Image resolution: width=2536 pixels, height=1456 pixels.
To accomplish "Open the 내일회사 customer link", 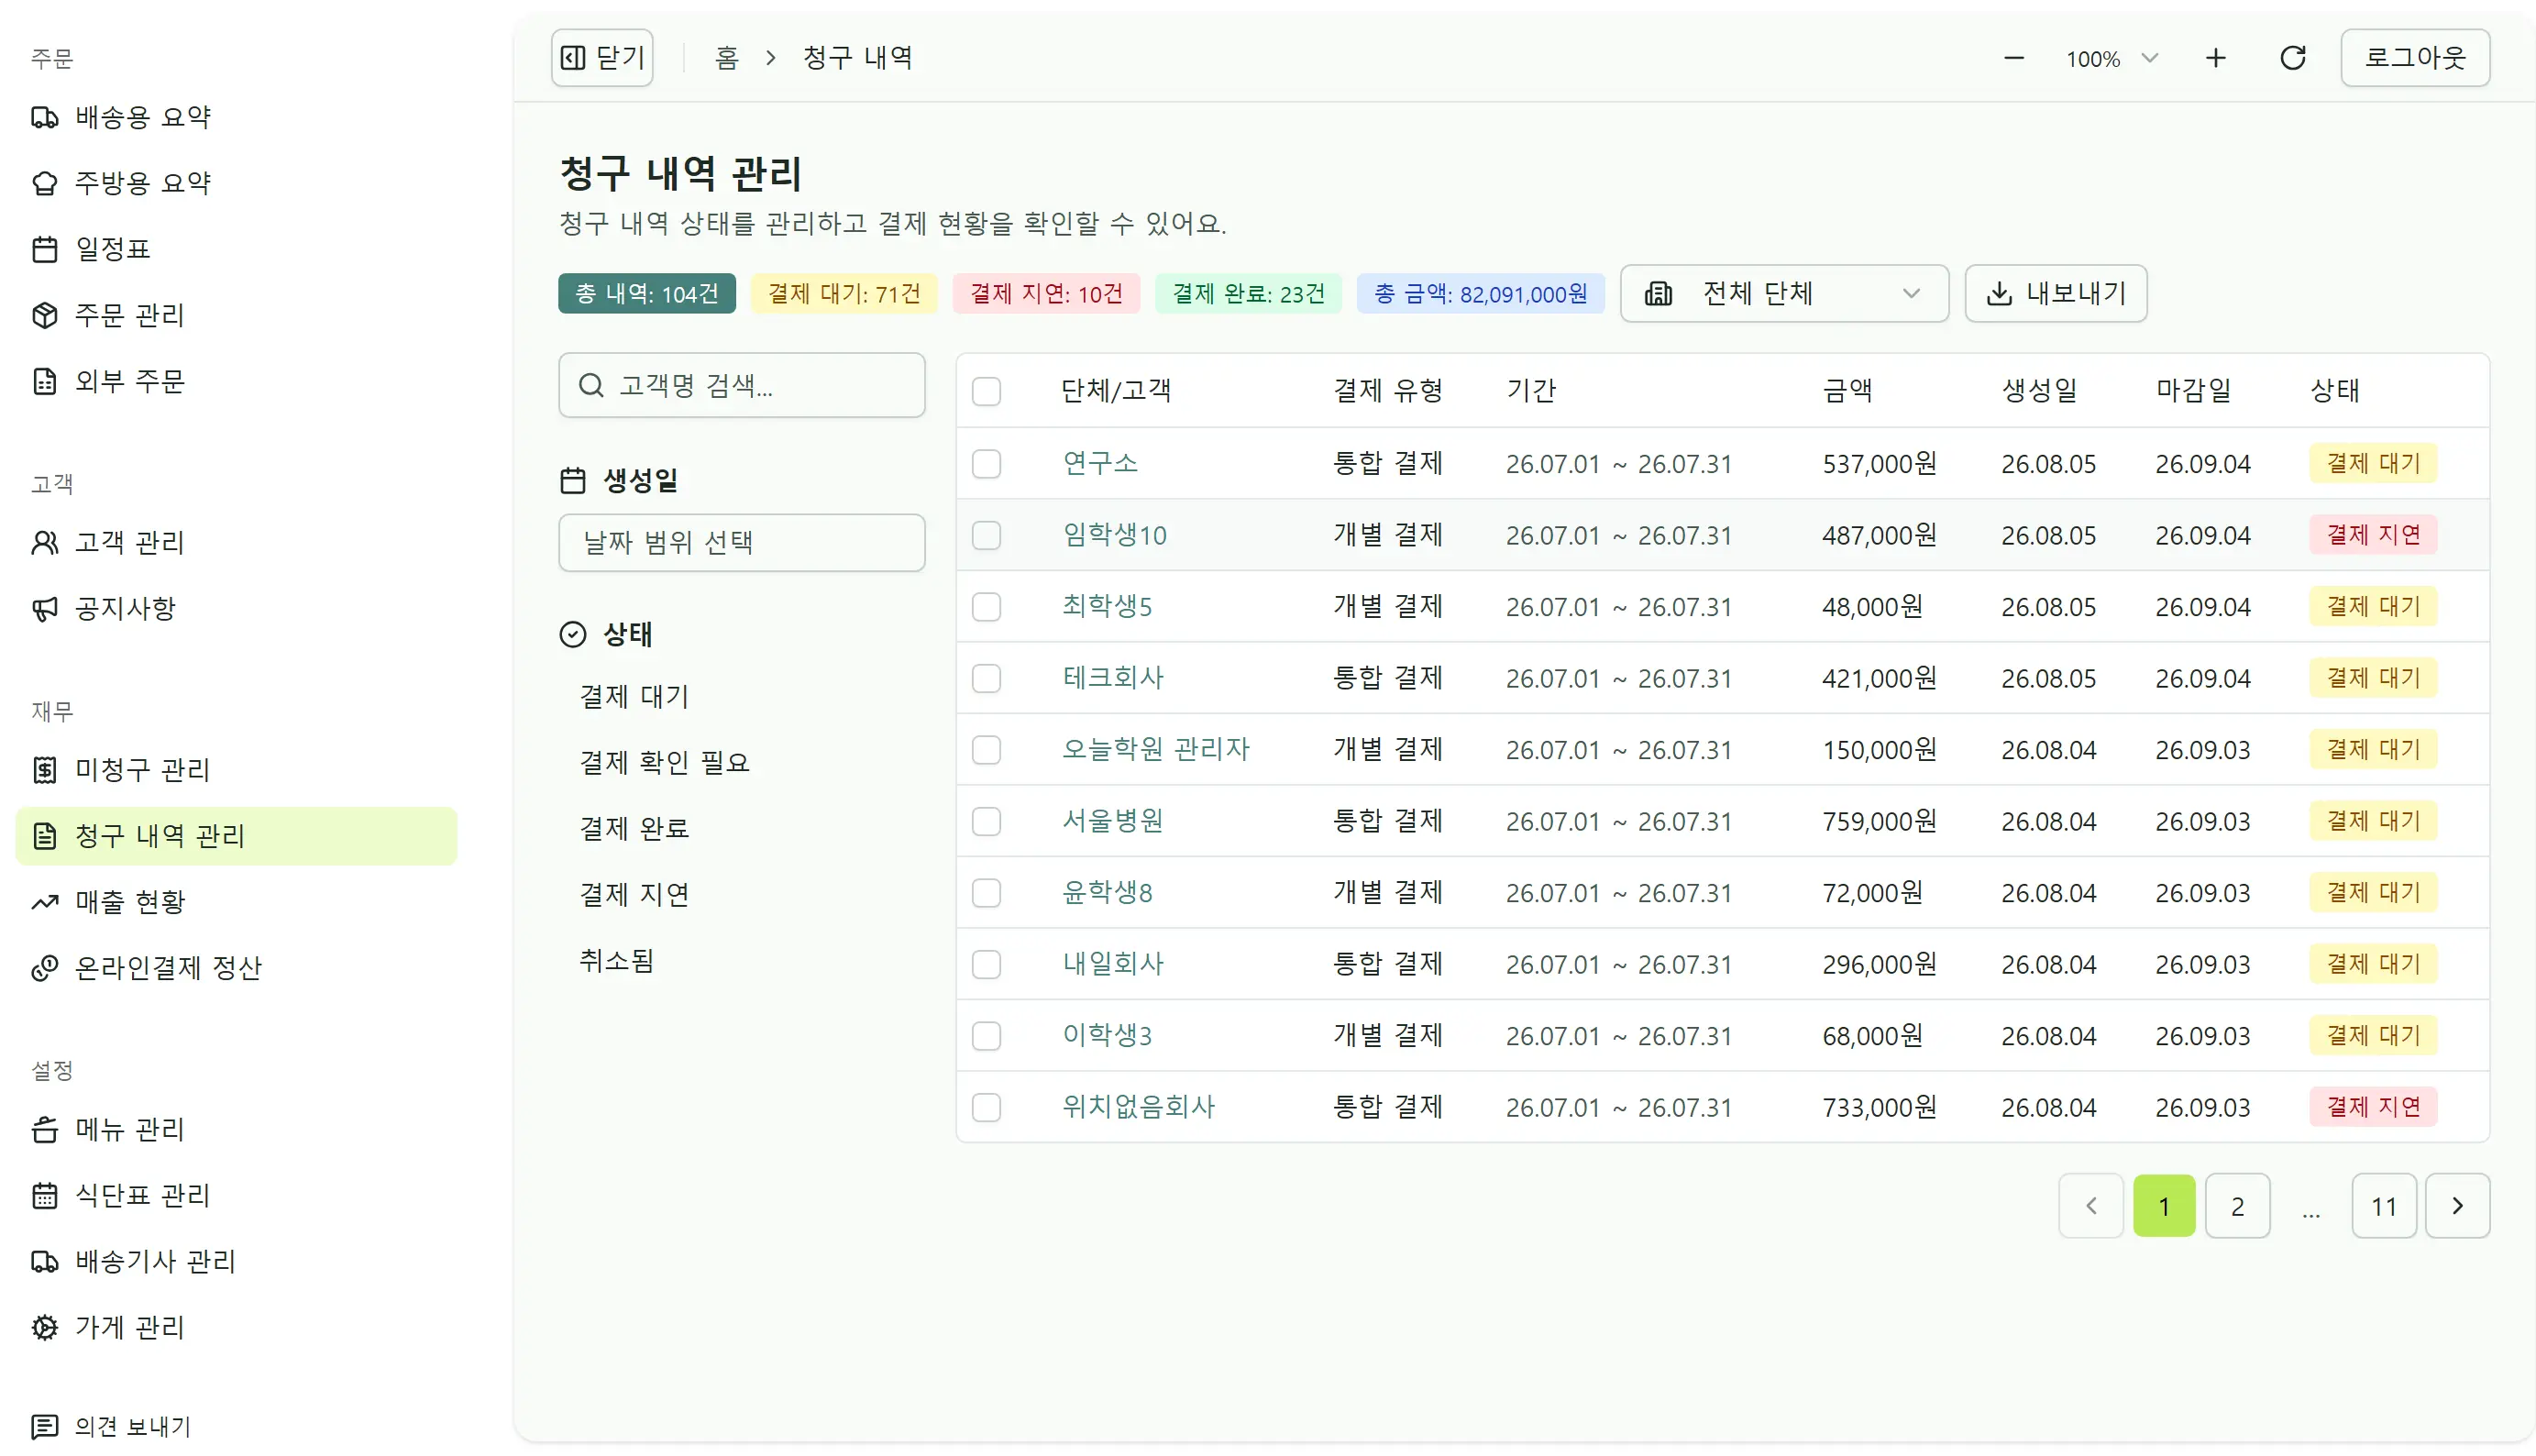I will click(1113, 964).
